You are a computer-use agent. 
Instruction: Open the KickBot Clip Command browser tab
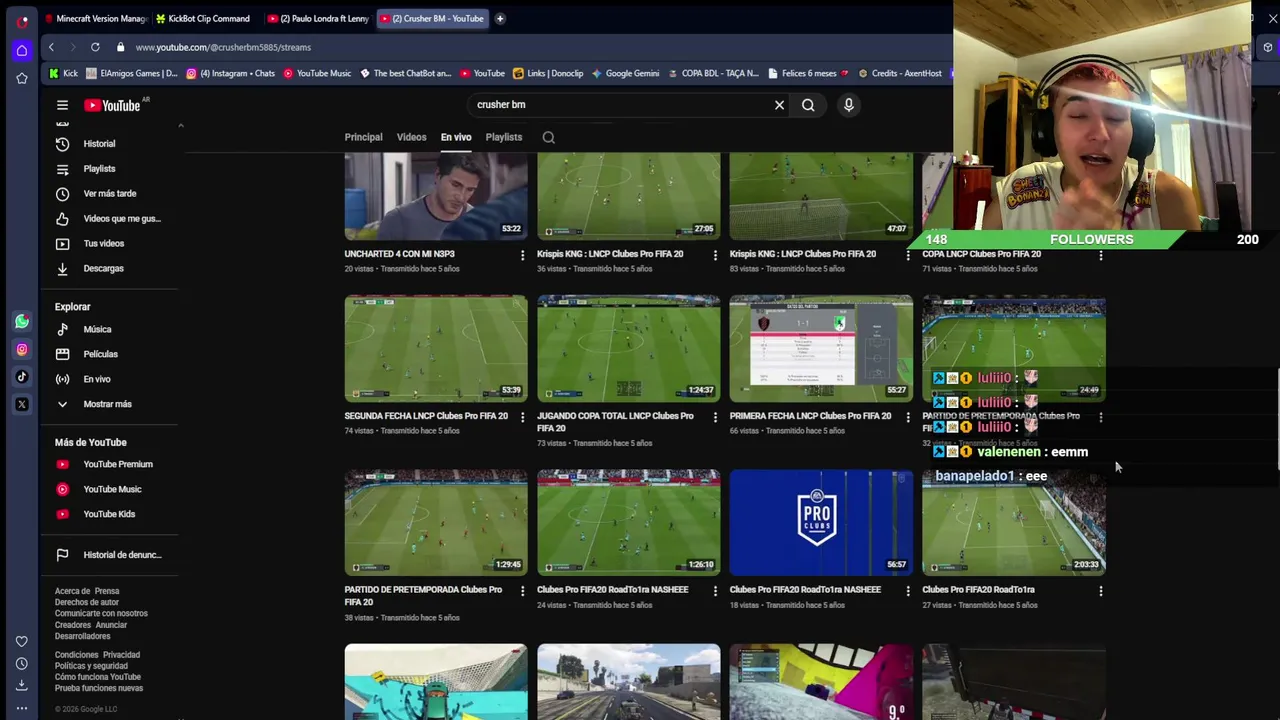pos(203,18)
